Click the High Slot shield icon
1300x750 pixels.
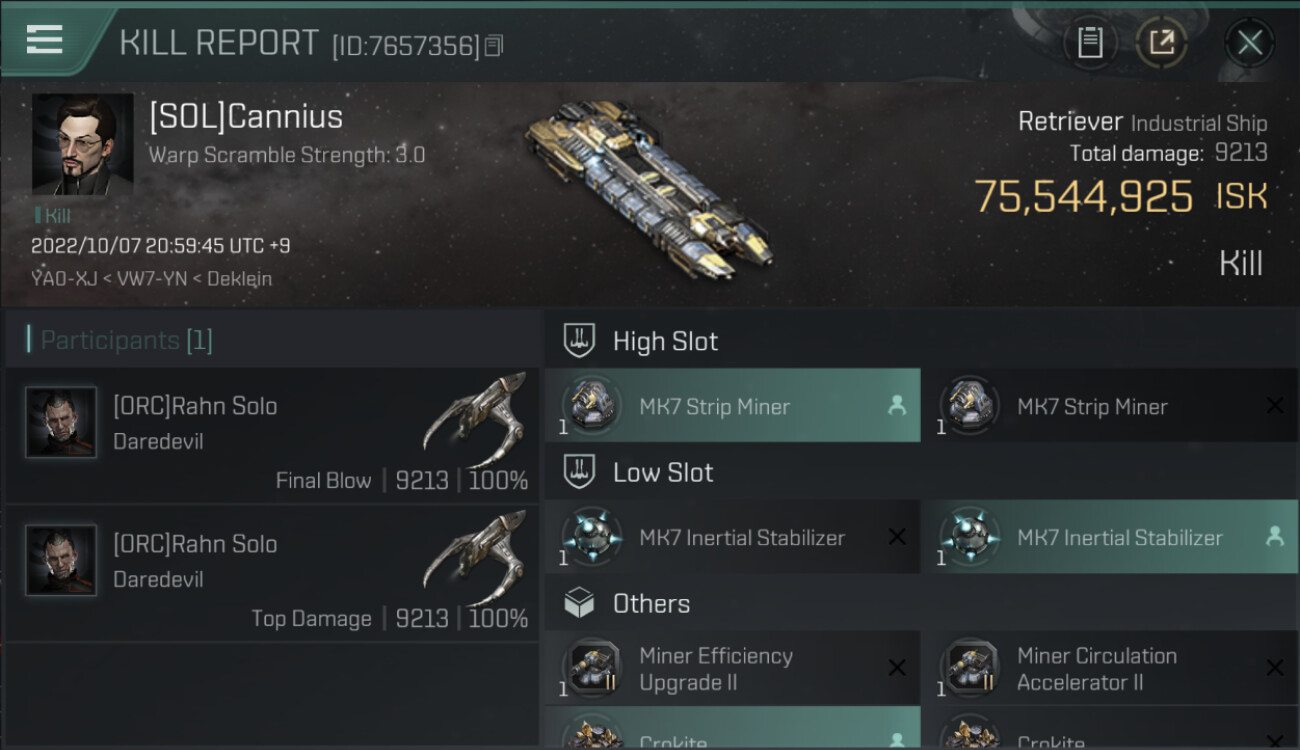[x=579, y=341]
